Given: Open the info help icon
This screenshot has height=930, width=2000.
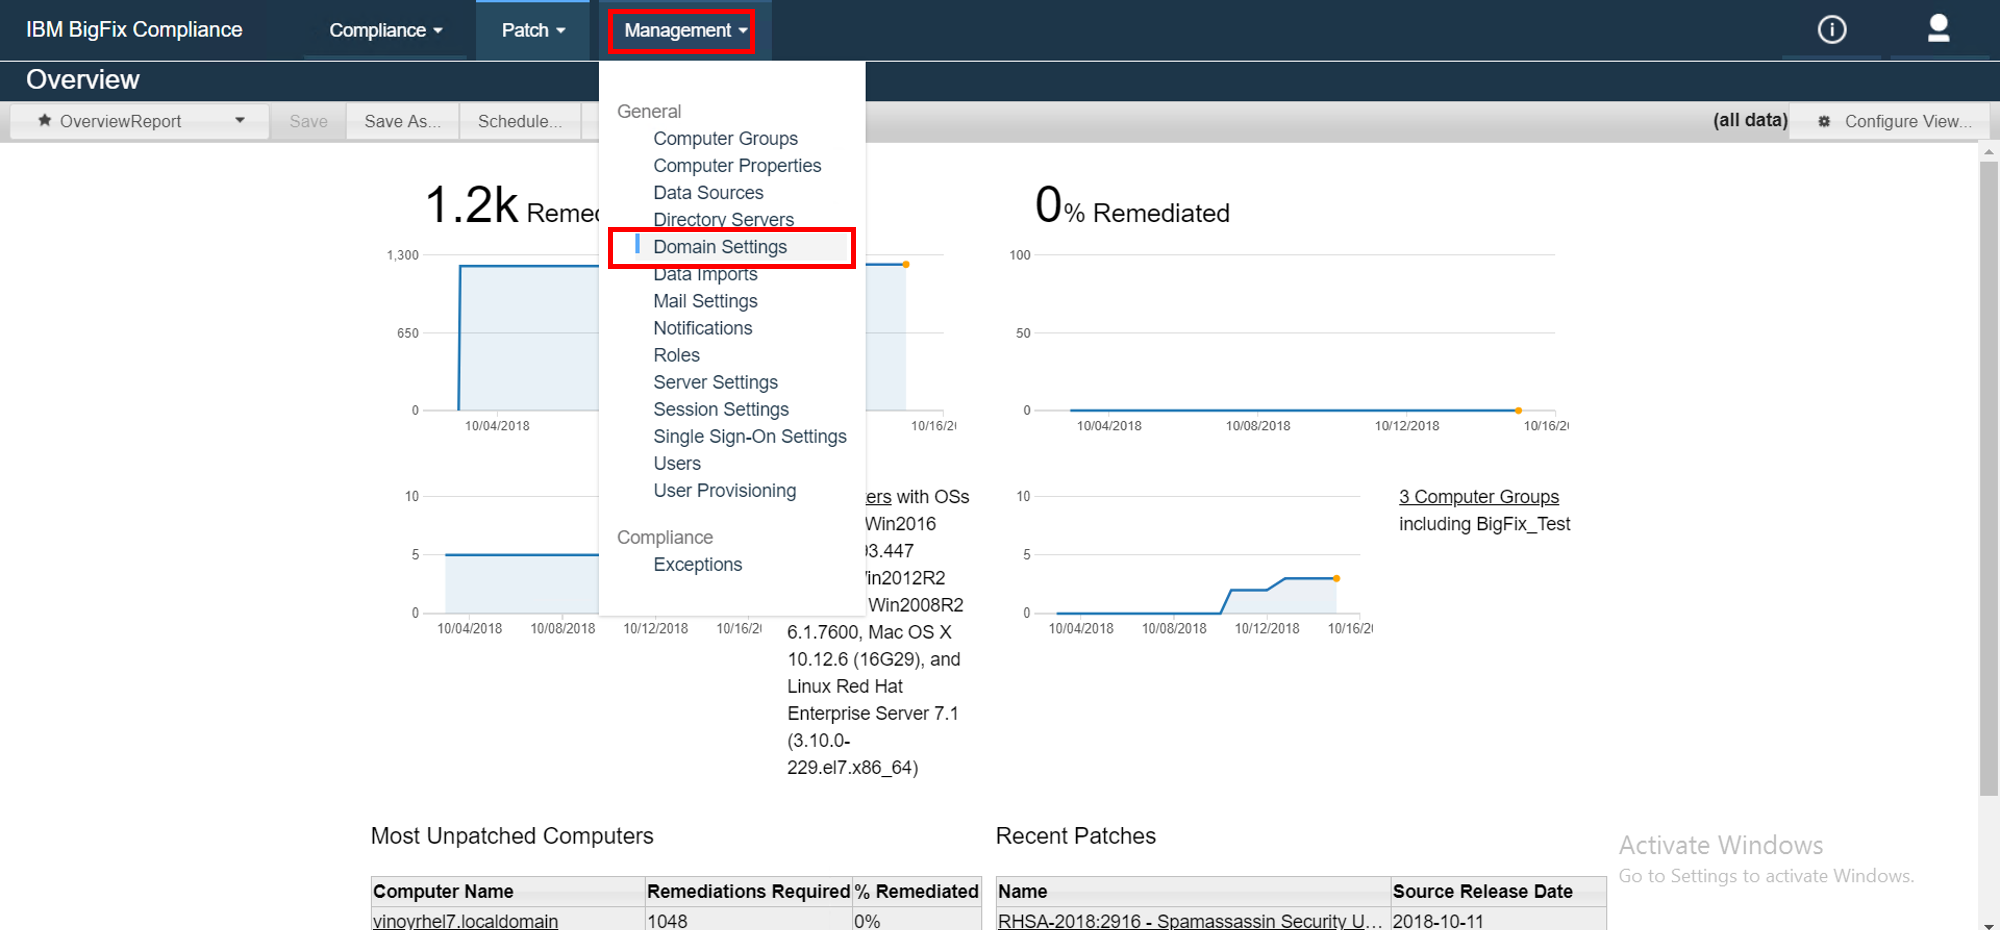Looking at the screenshot, I should [1831, 30].
